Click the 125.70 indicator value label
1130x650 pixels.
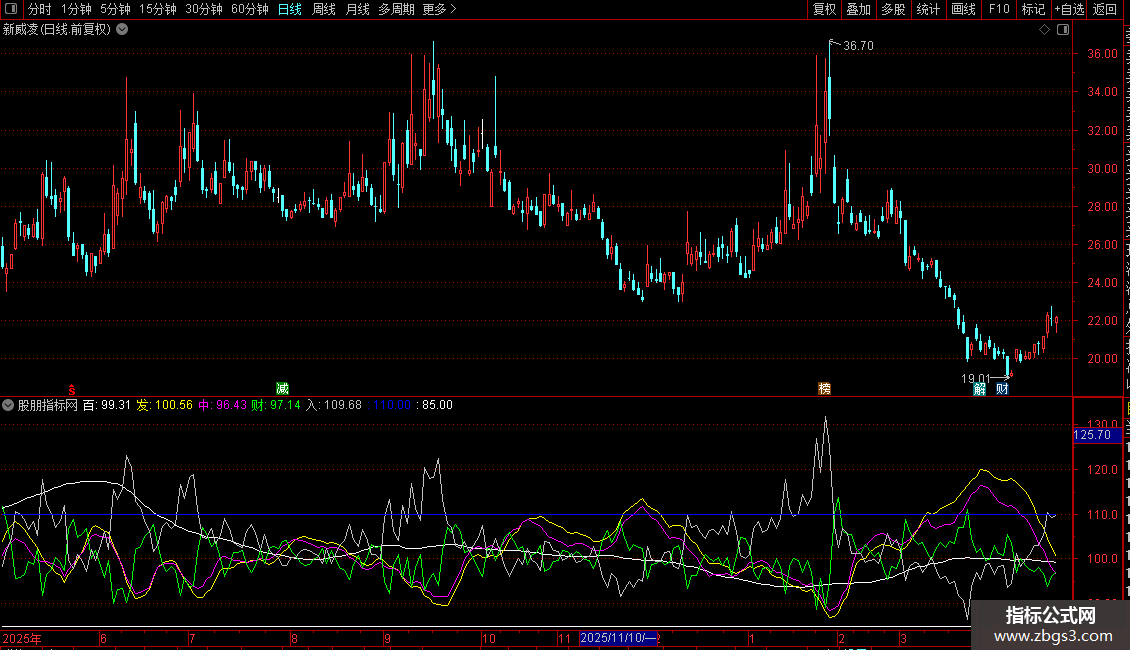click(x=1098, y=435)
